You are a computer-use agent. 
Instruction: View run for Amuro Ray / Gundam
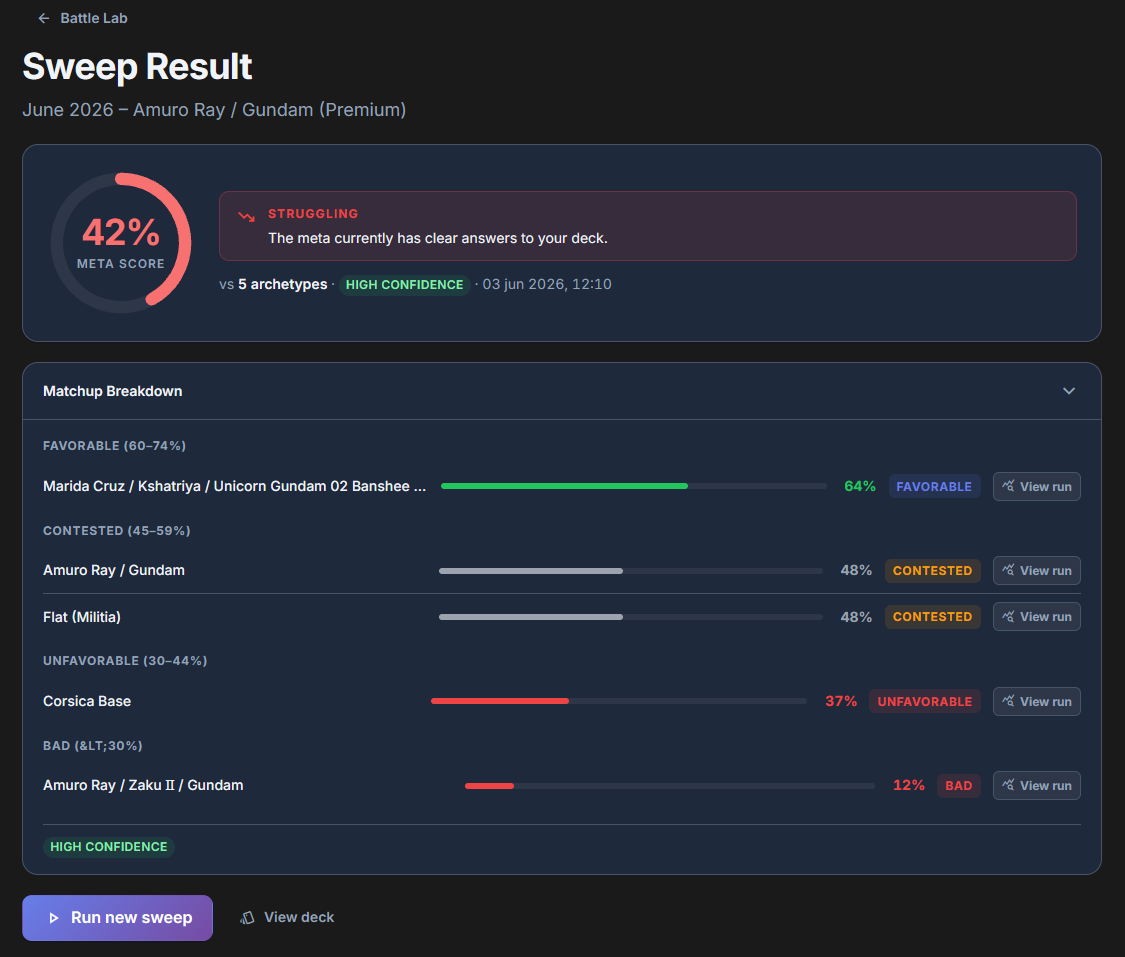[1036, 570]
